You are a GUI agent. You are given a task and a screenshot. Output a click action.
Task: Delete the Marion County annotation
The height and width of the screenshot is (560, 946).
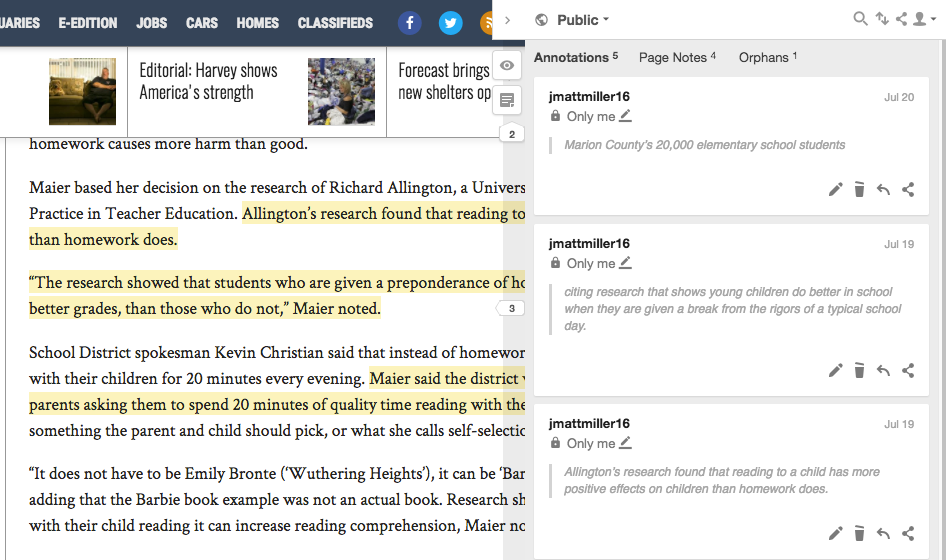pos(859,190)
